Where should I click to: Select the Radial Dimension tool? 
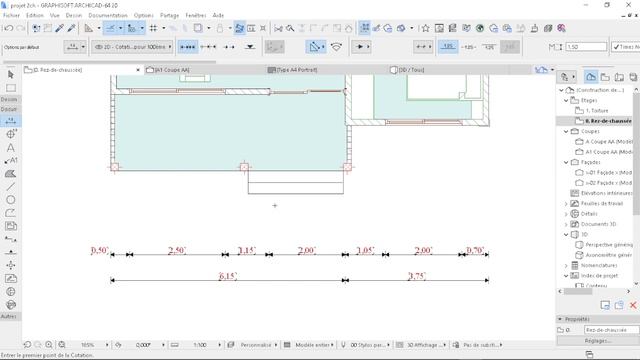pyautogui.click(x=11, y=134)
